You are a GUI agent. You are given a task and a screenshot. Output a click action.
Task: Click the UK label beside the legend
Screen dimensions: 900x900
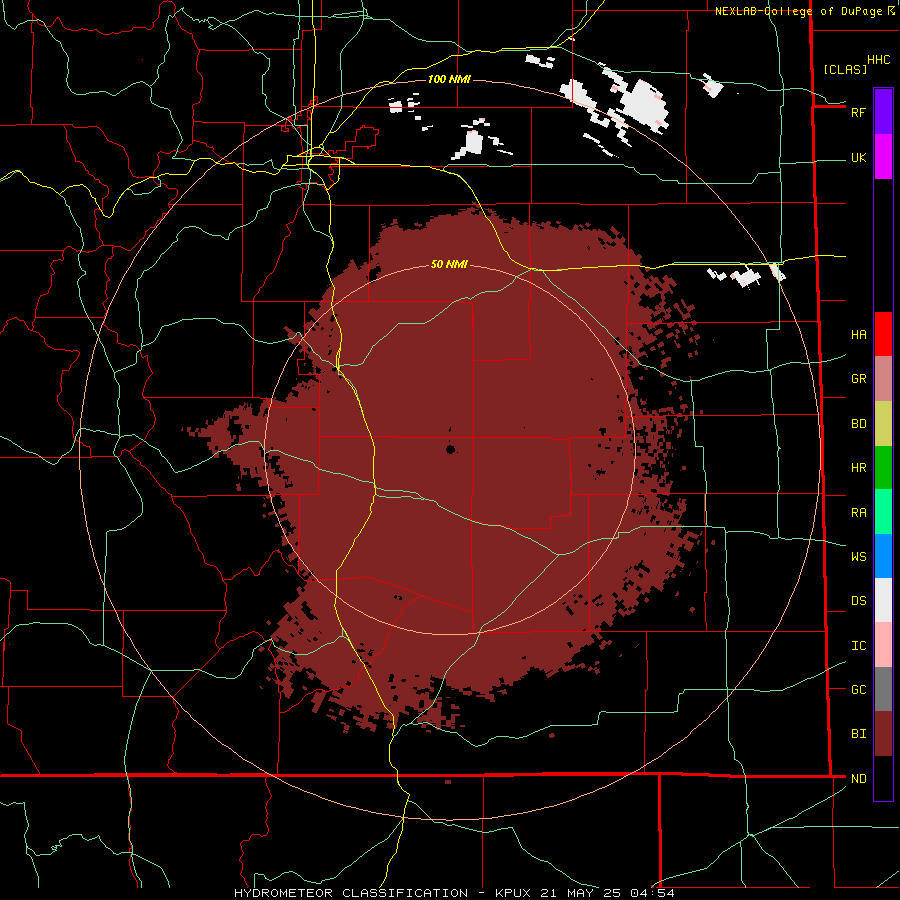pos(859,157)
